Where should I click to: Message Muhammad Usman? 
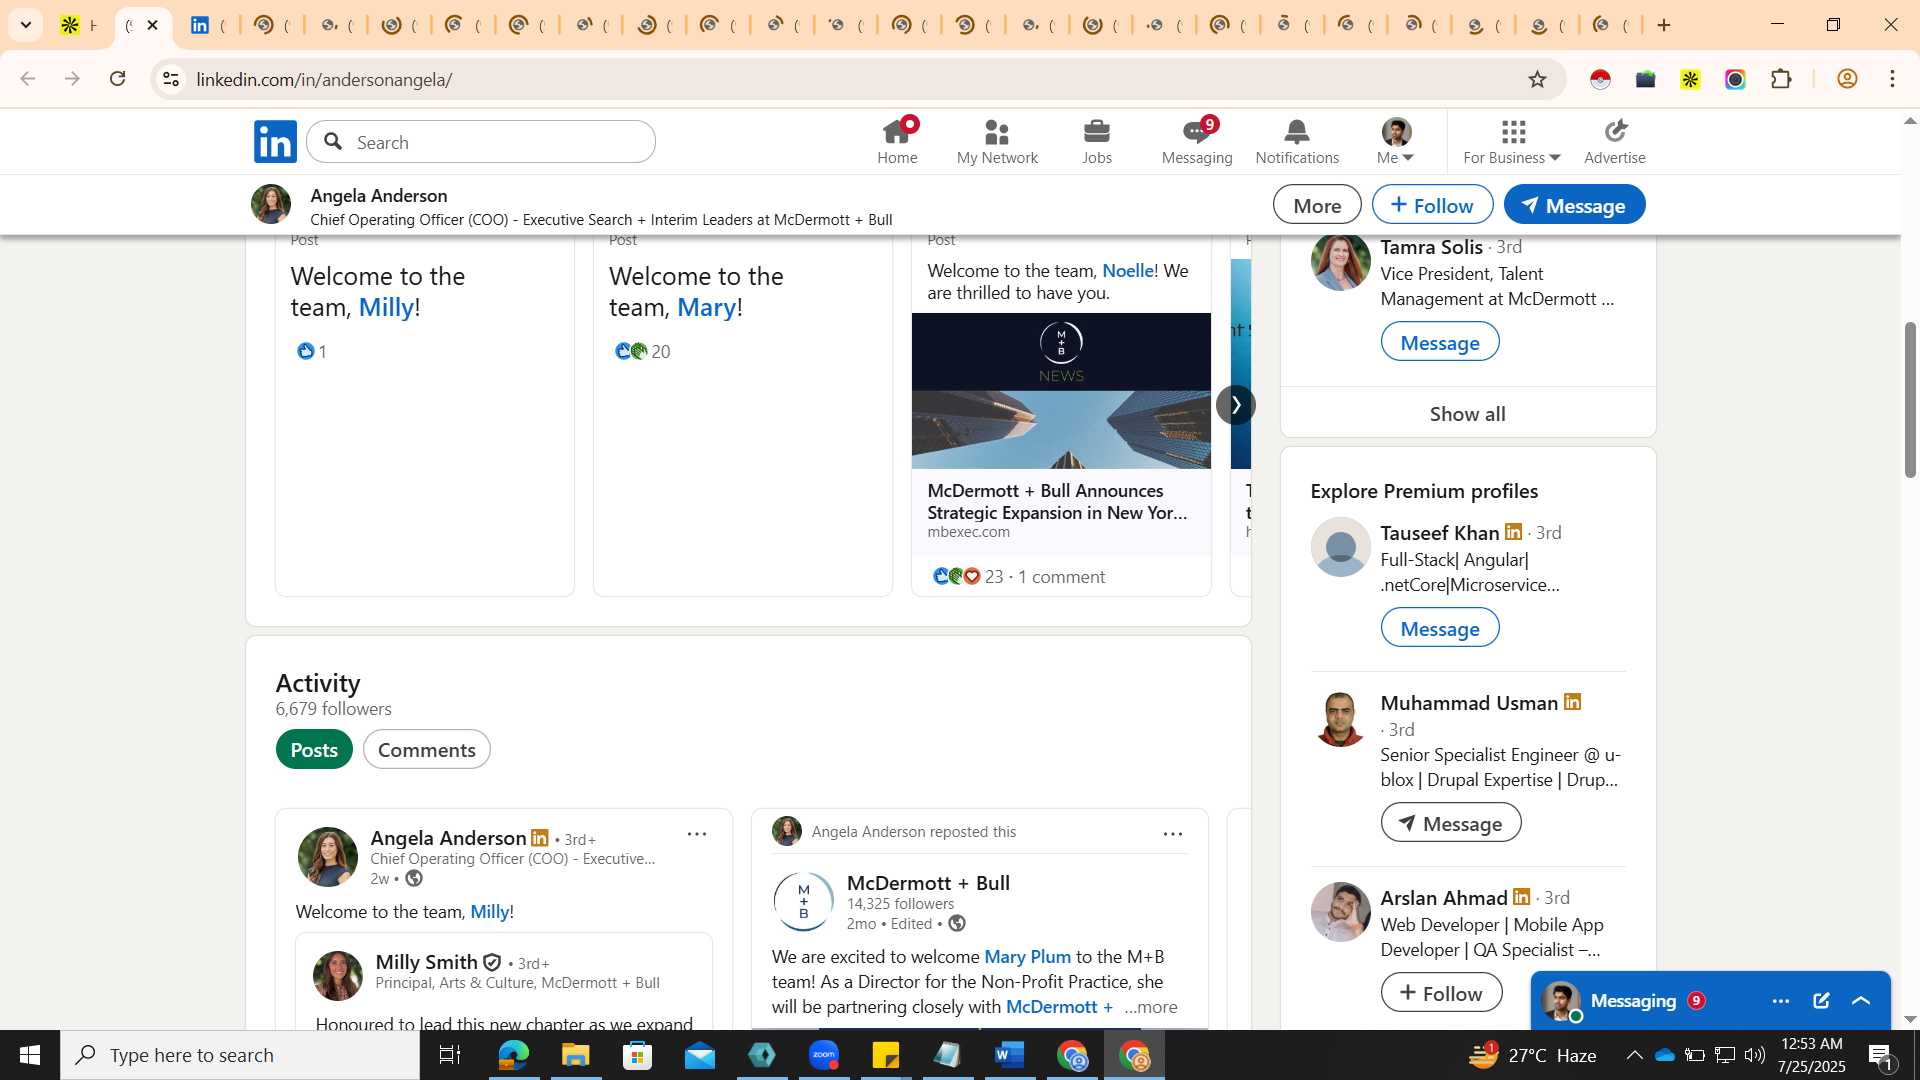pos(1450,823)
